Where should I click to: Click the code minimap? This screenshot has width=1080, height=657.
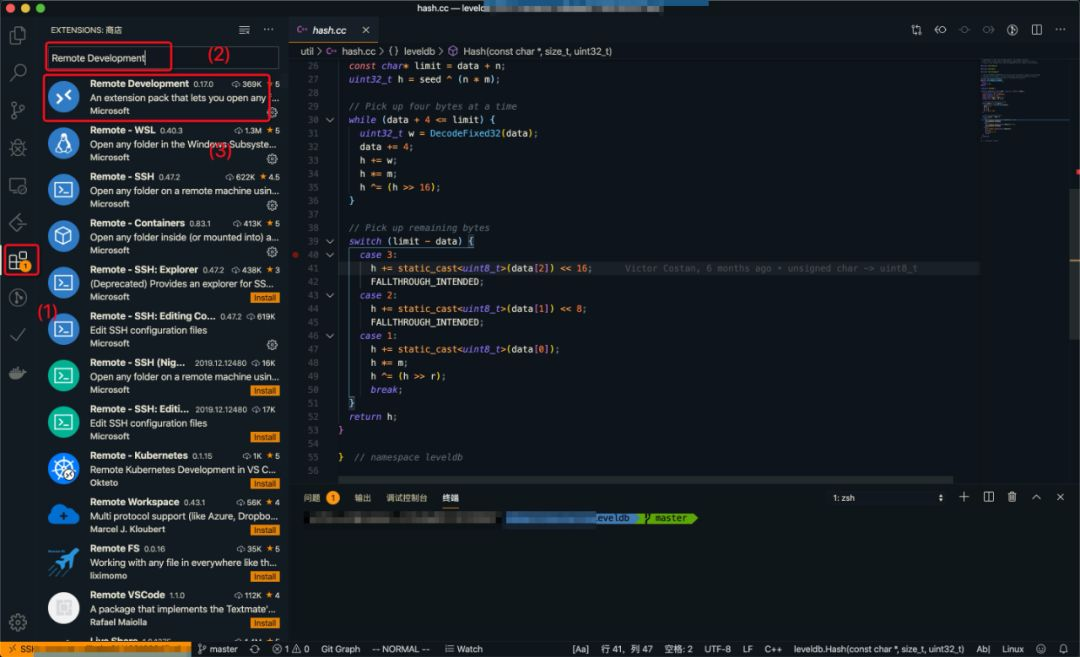click(x=1025, y=100)
